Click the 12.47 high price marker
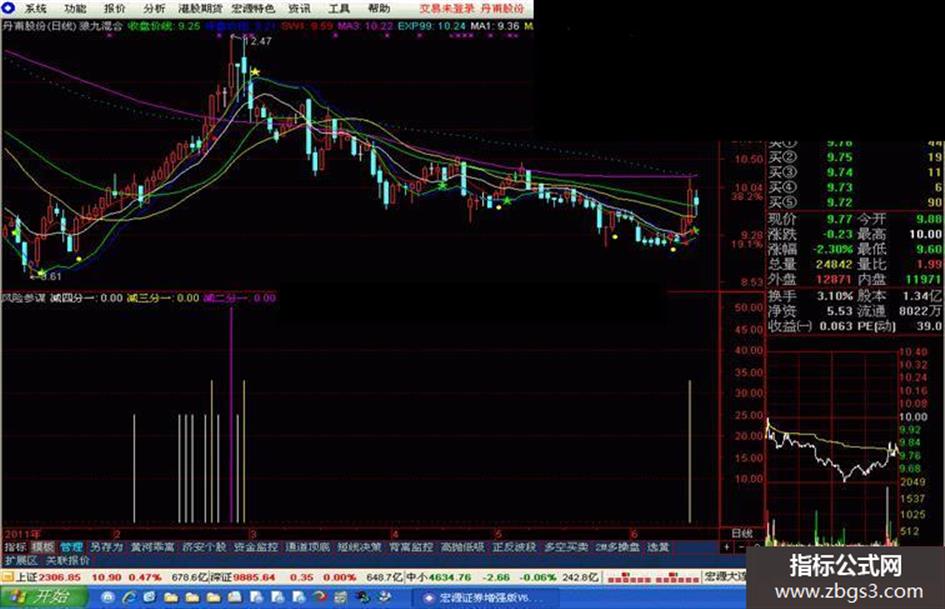945x609 pixels. click(x=258, y=41)
